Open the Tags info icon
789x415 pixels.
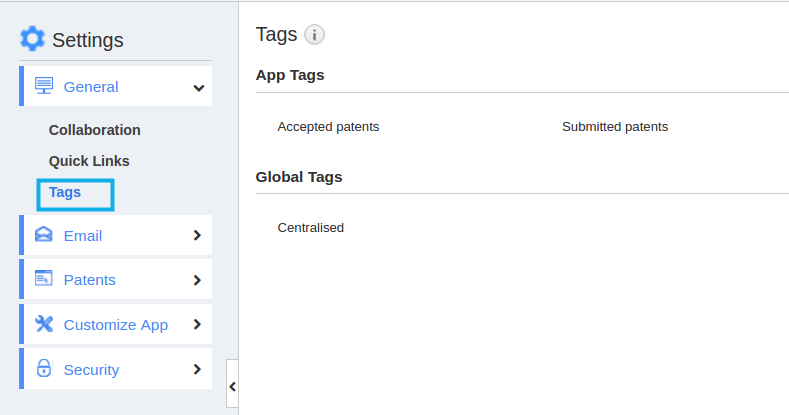(314, 35)
